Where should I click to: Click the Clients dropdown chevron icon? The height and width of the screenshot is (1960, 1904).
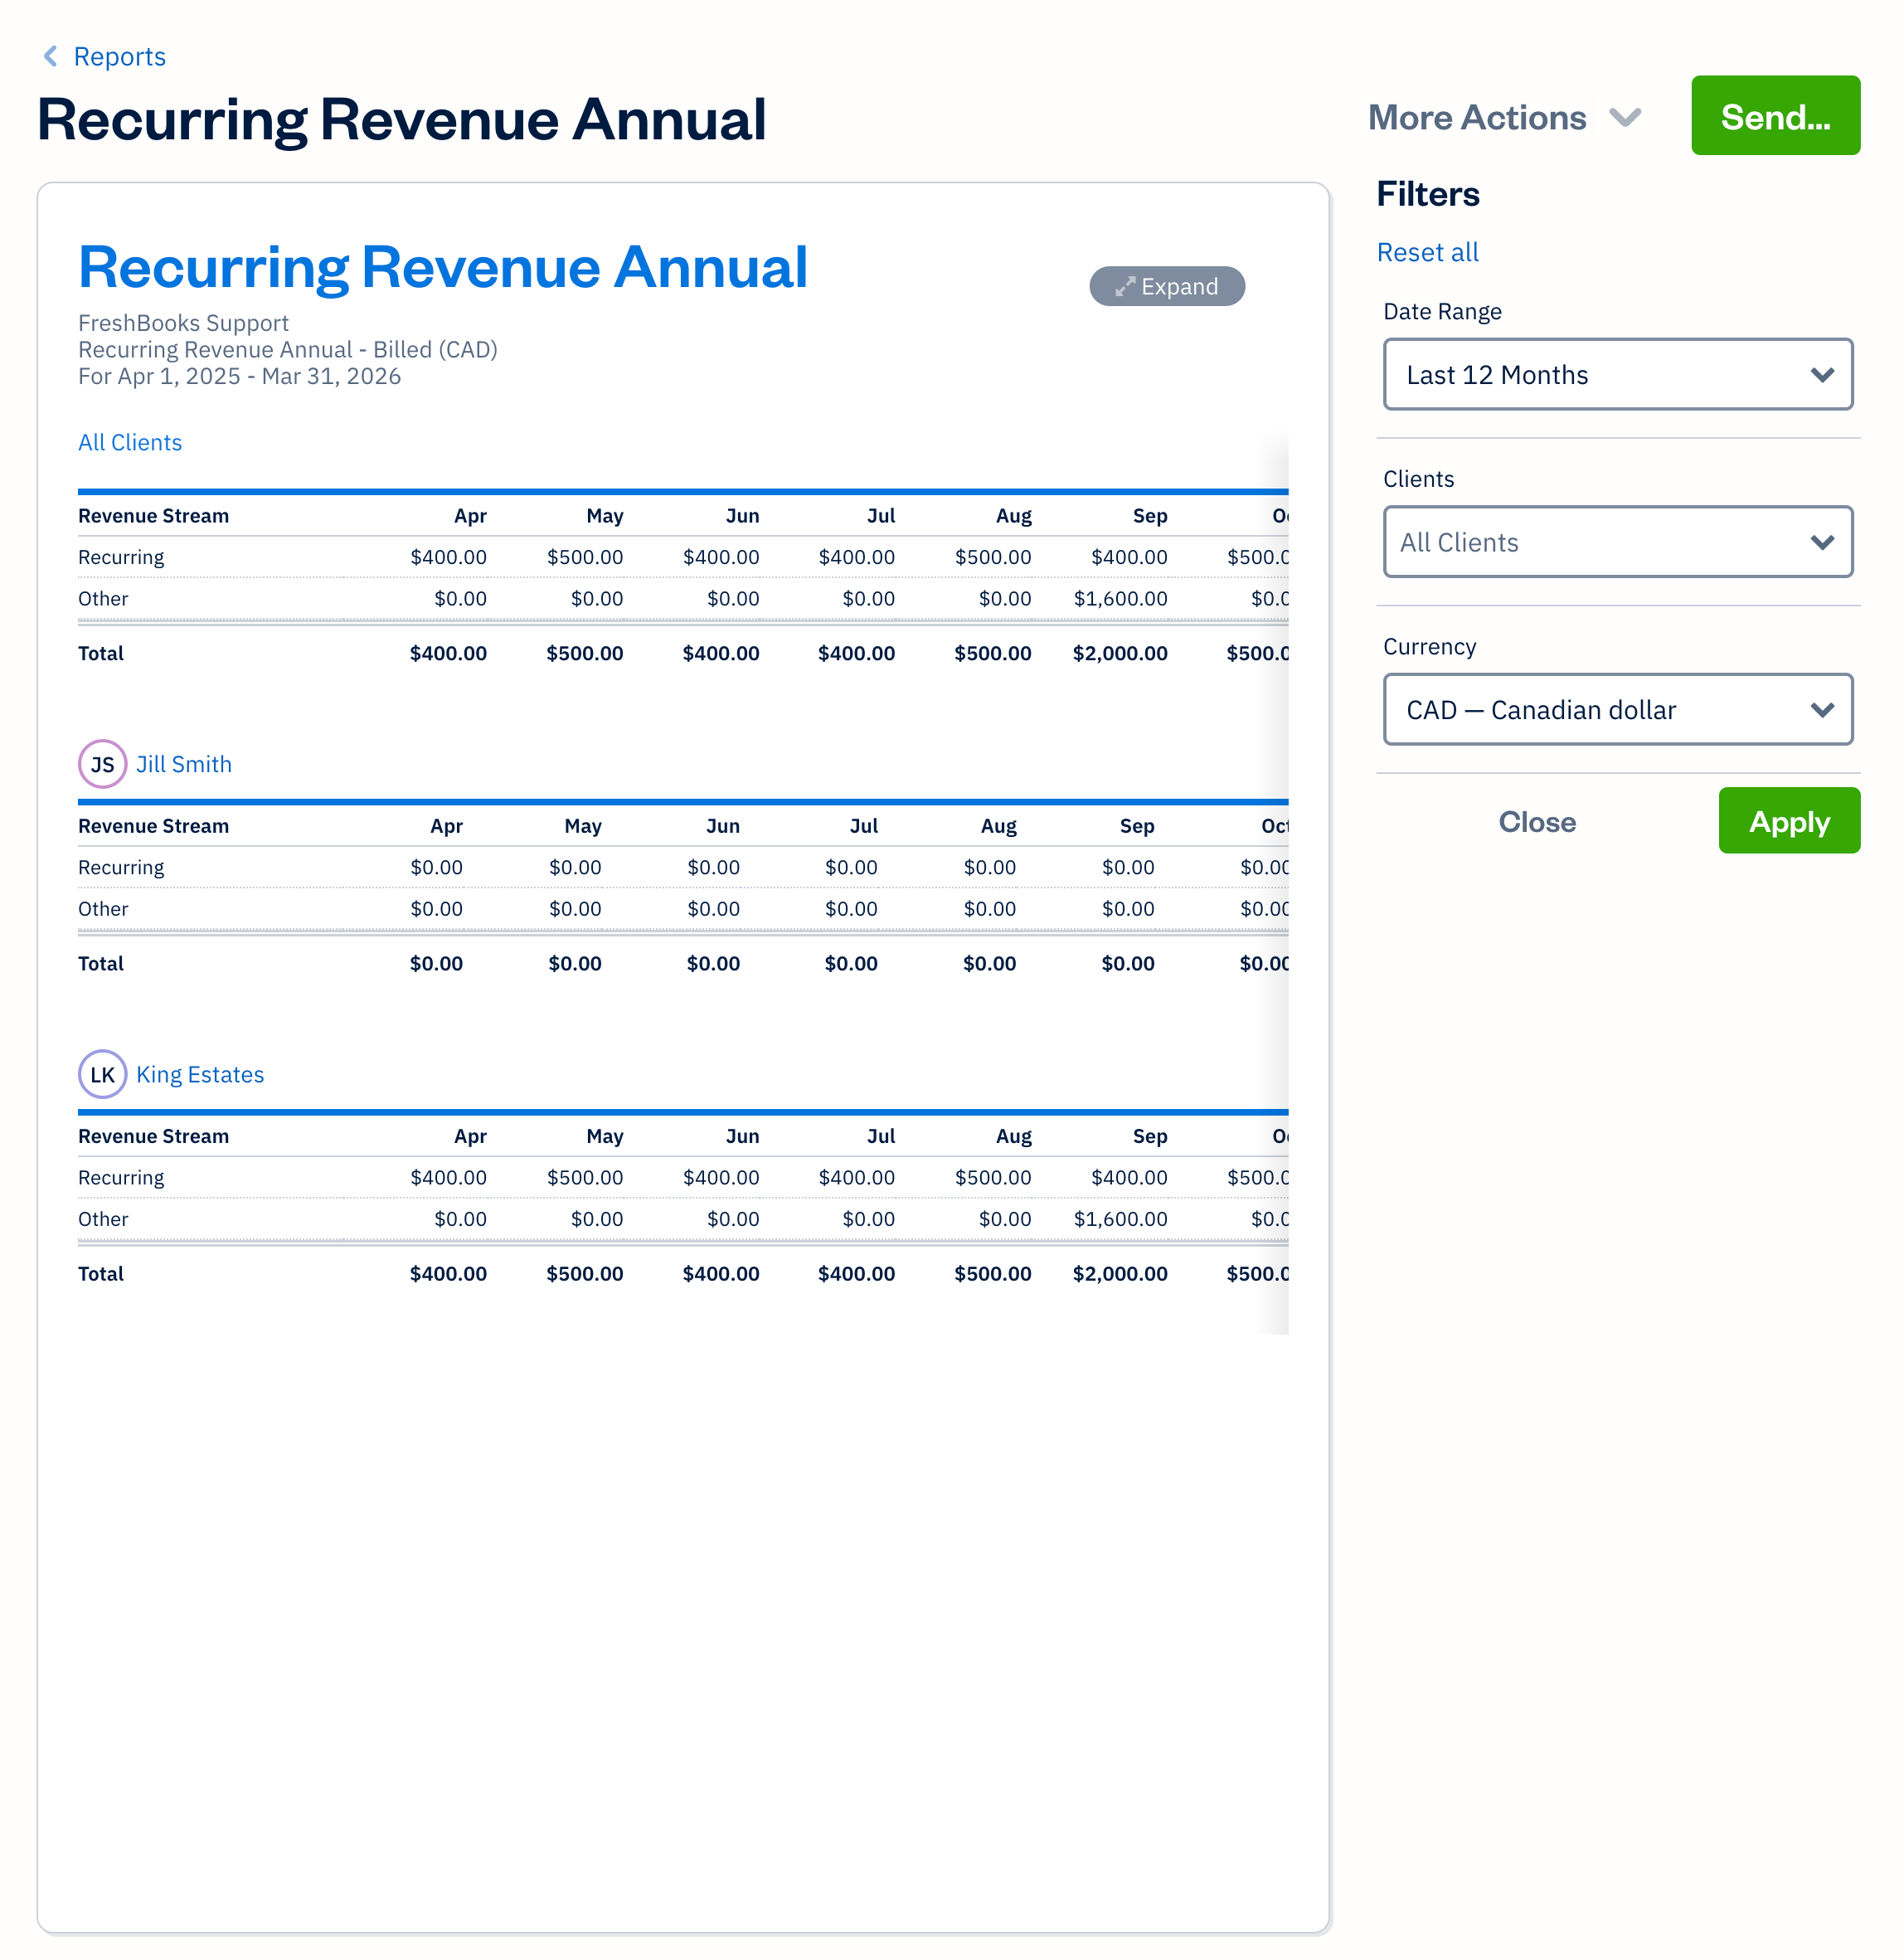coord(1822,542)
